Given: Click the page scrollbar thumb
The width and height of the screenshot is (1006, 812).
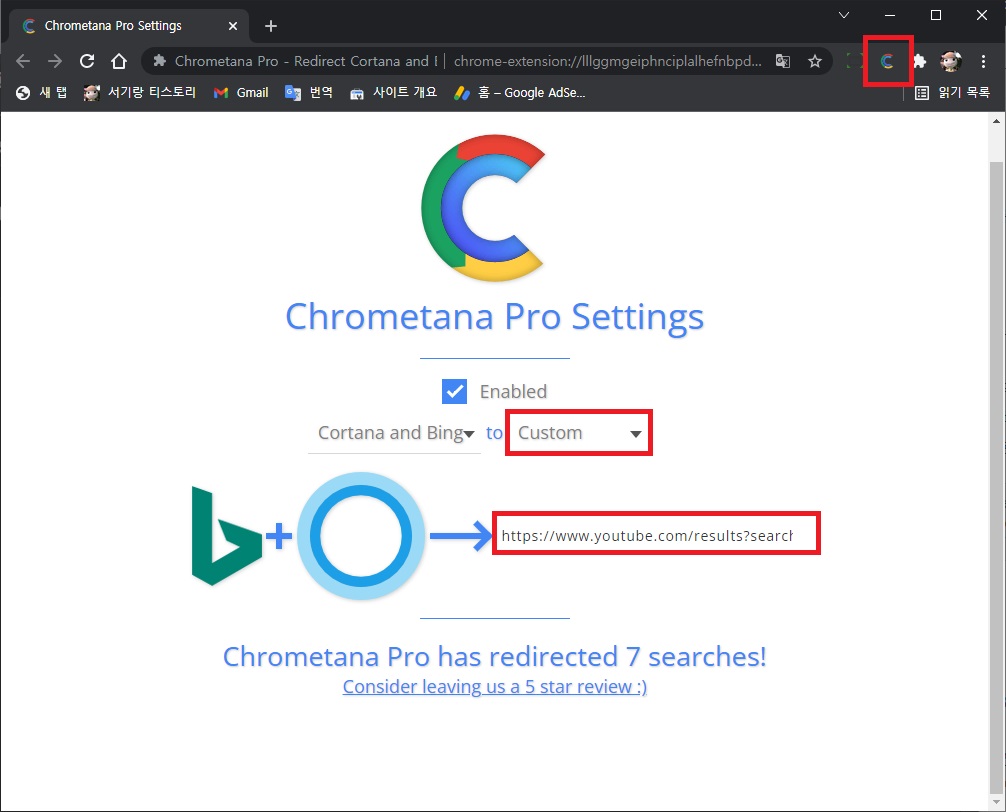Looking at the screenshot, I should (x=996, y=477).
